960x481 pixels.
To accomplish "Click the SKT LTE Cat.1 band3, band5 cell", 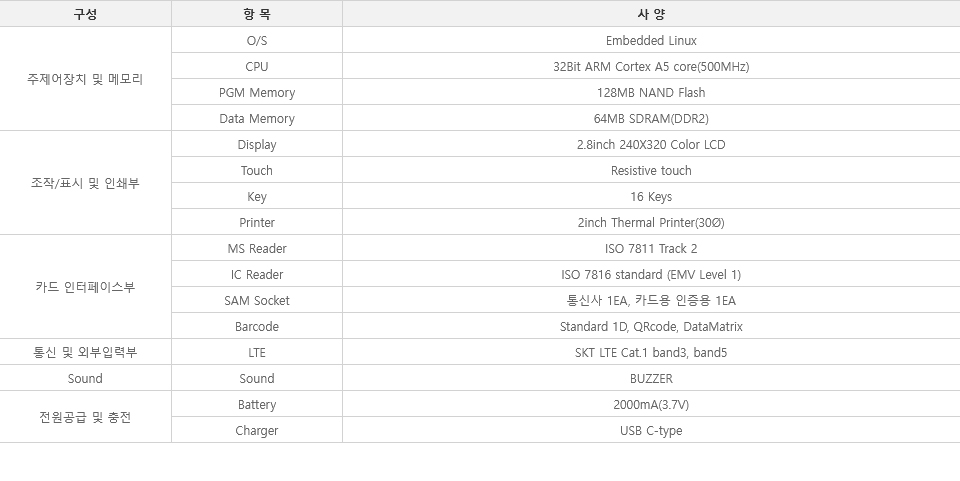I will point(651,352).
